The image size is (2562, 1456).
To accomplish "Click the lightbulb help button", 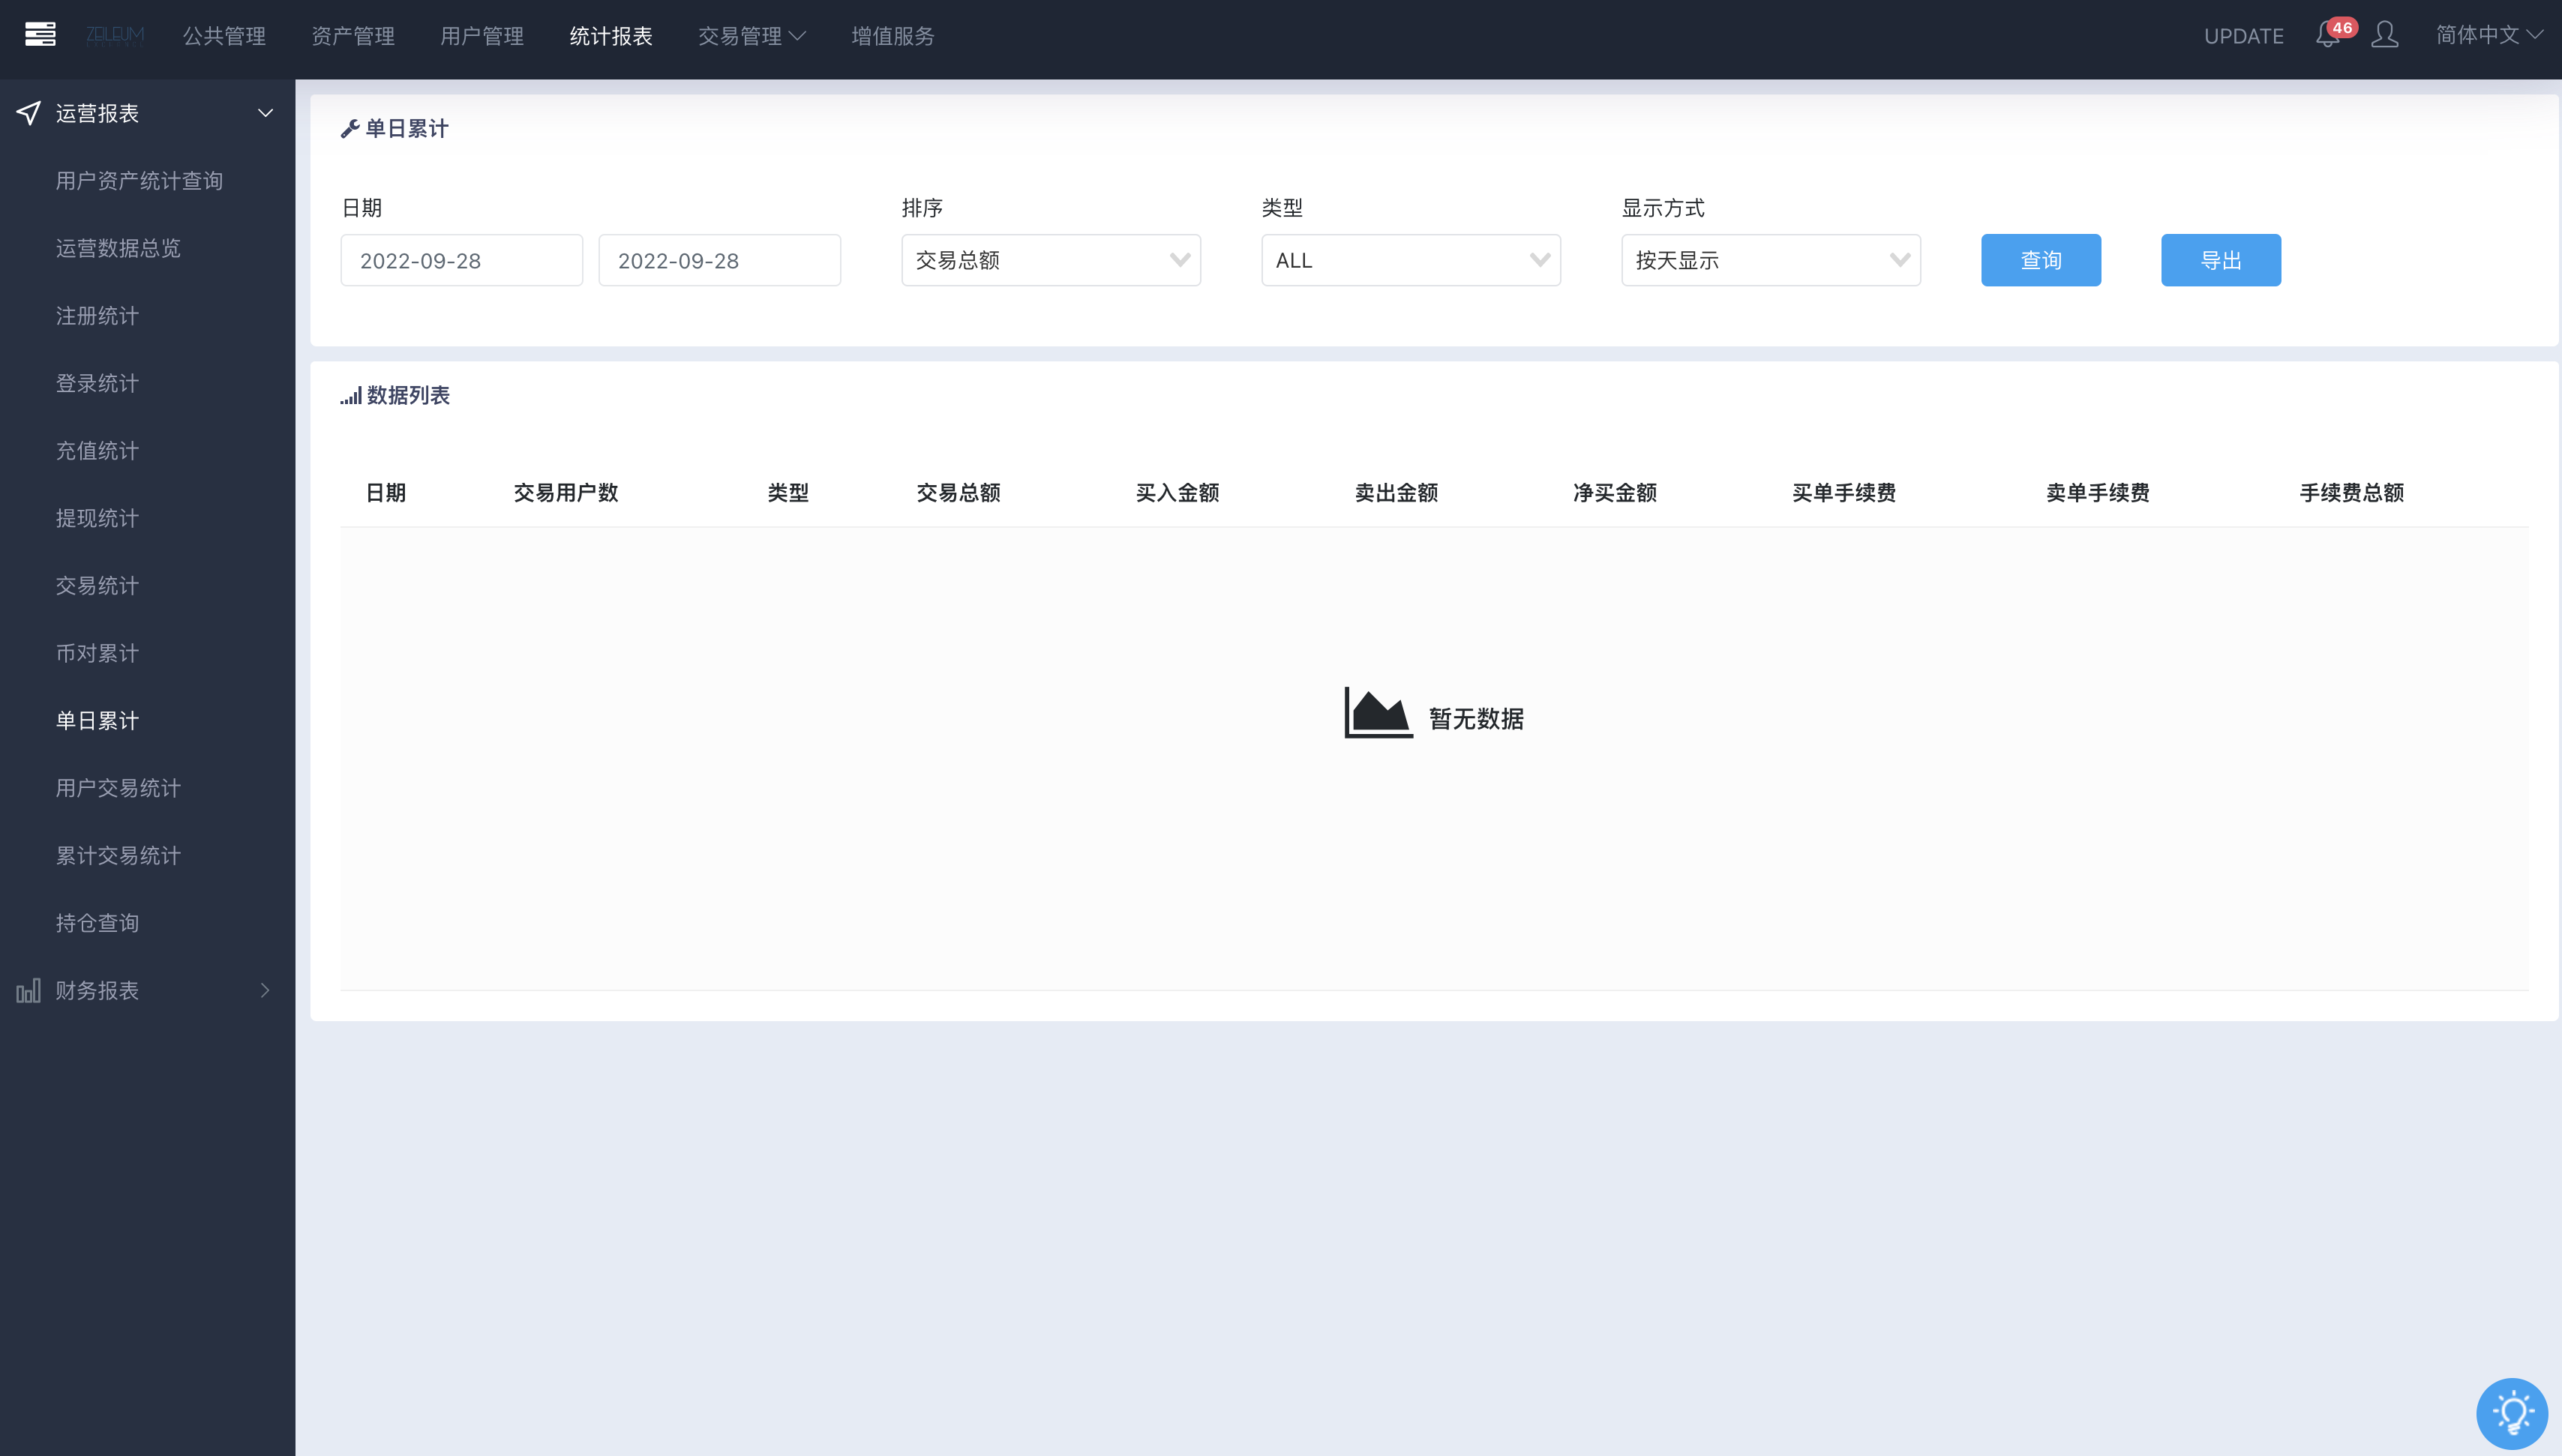I will (x=2512, y=1414).
